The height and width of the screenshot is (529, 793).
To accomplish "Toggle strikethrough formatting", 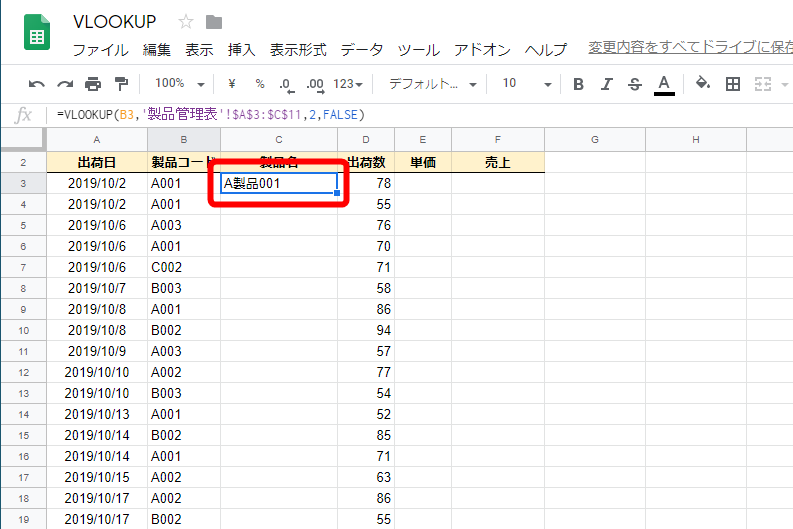I will 635,84.
